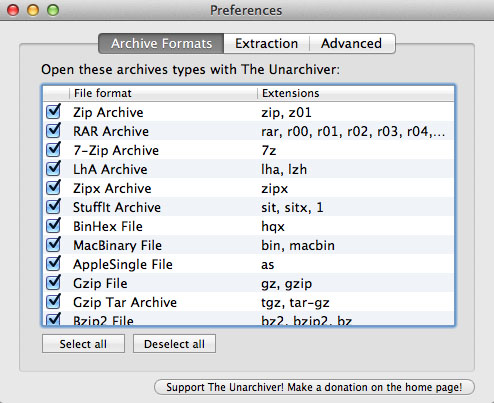Disable the 7-Zip Archive format checkbox
This screenshot has height=403, width=494.
click(x=53, y=150)
